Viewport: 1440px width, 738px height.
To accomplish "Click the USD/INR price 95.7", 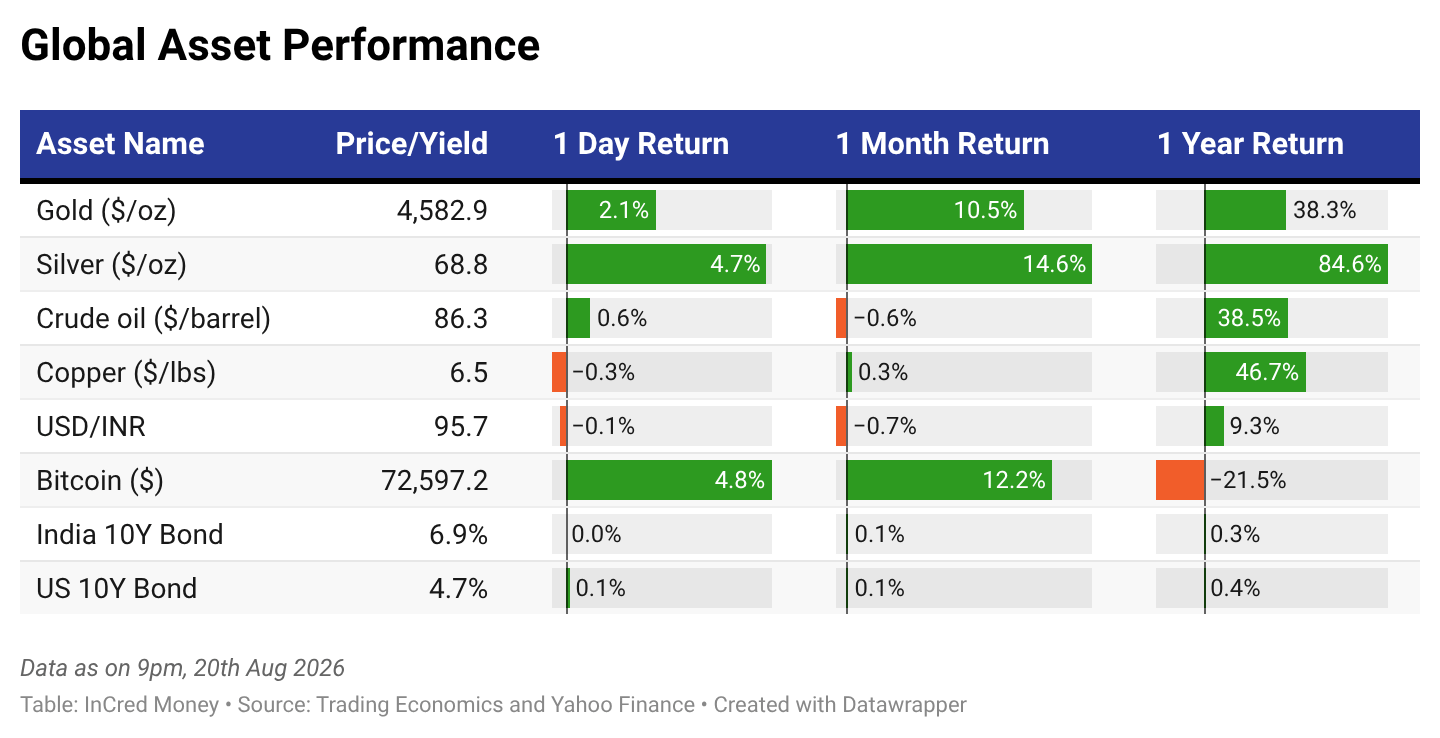I will point(462,427).
